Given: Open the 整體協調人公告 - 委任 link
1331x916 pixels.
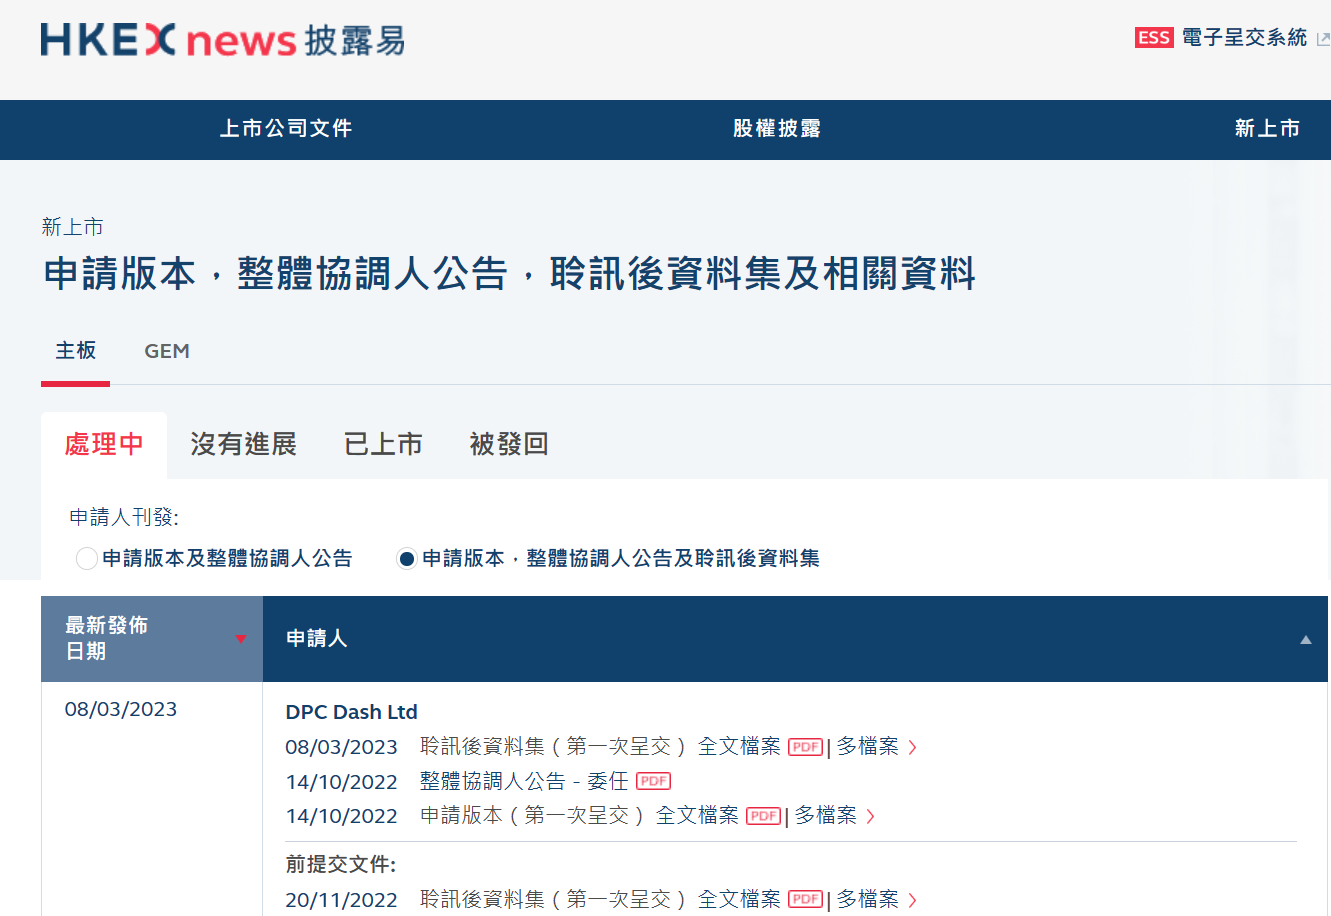Looking at the screenshot, I should pyautogui.click(x=524, y=781).
